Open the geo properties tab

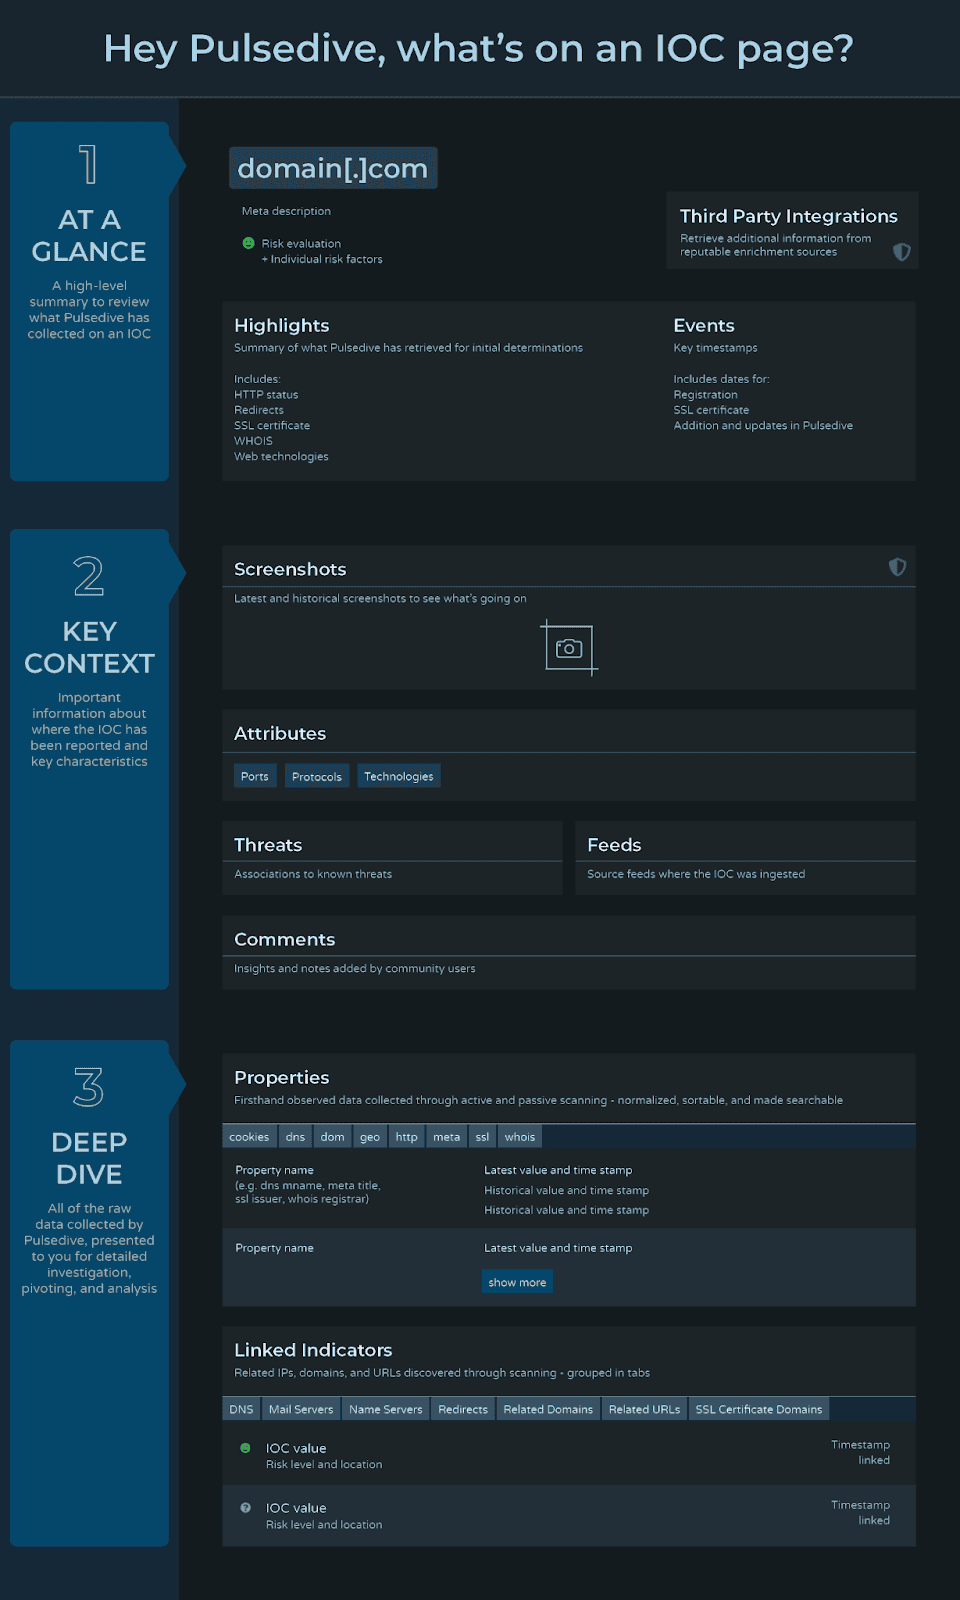pos(370,1137)
